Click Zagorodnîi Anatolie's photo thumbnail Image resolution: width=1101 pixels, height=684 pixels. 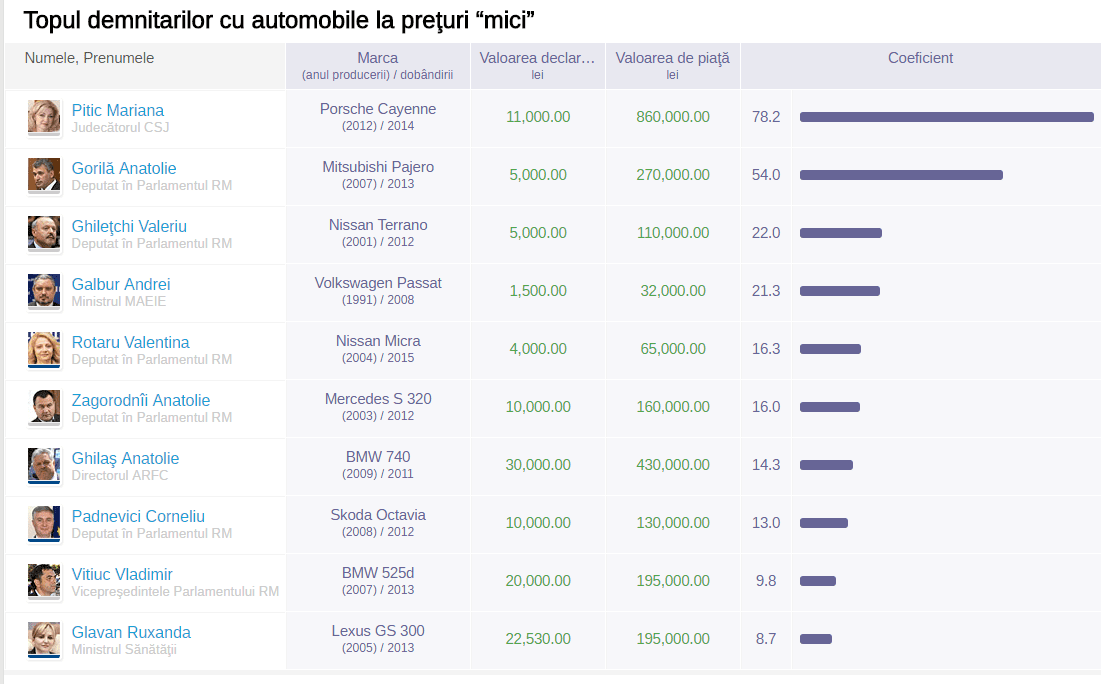(x=44, y=407)
